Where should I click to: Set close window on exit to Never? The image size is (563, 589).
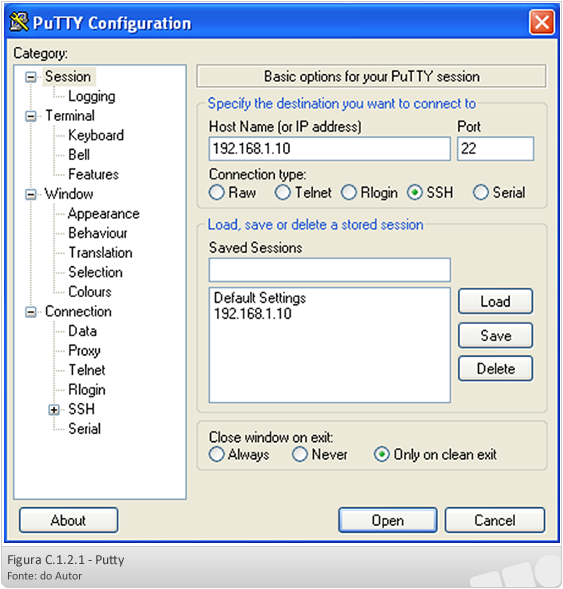point(300,455)
